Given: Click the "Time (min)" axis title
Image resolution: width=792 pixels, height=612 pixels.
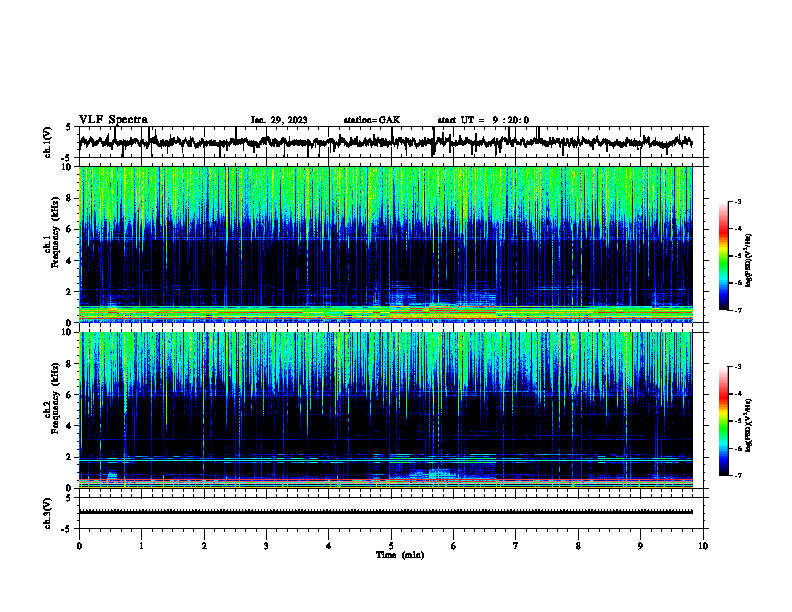Looking at the screenshot, I should tap(400, 555).
